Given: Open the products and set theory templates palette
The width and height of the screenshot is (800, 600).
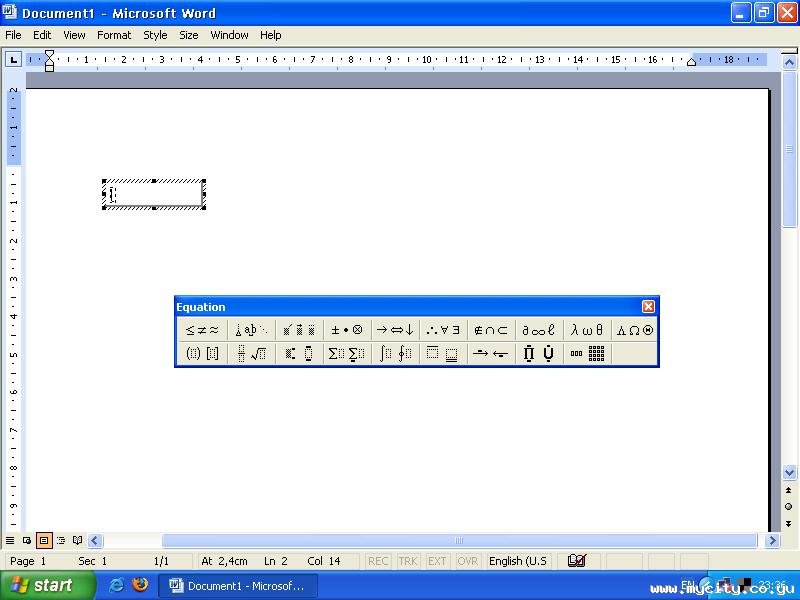Looking at the screenshot, I should click(x=539, y=353).
